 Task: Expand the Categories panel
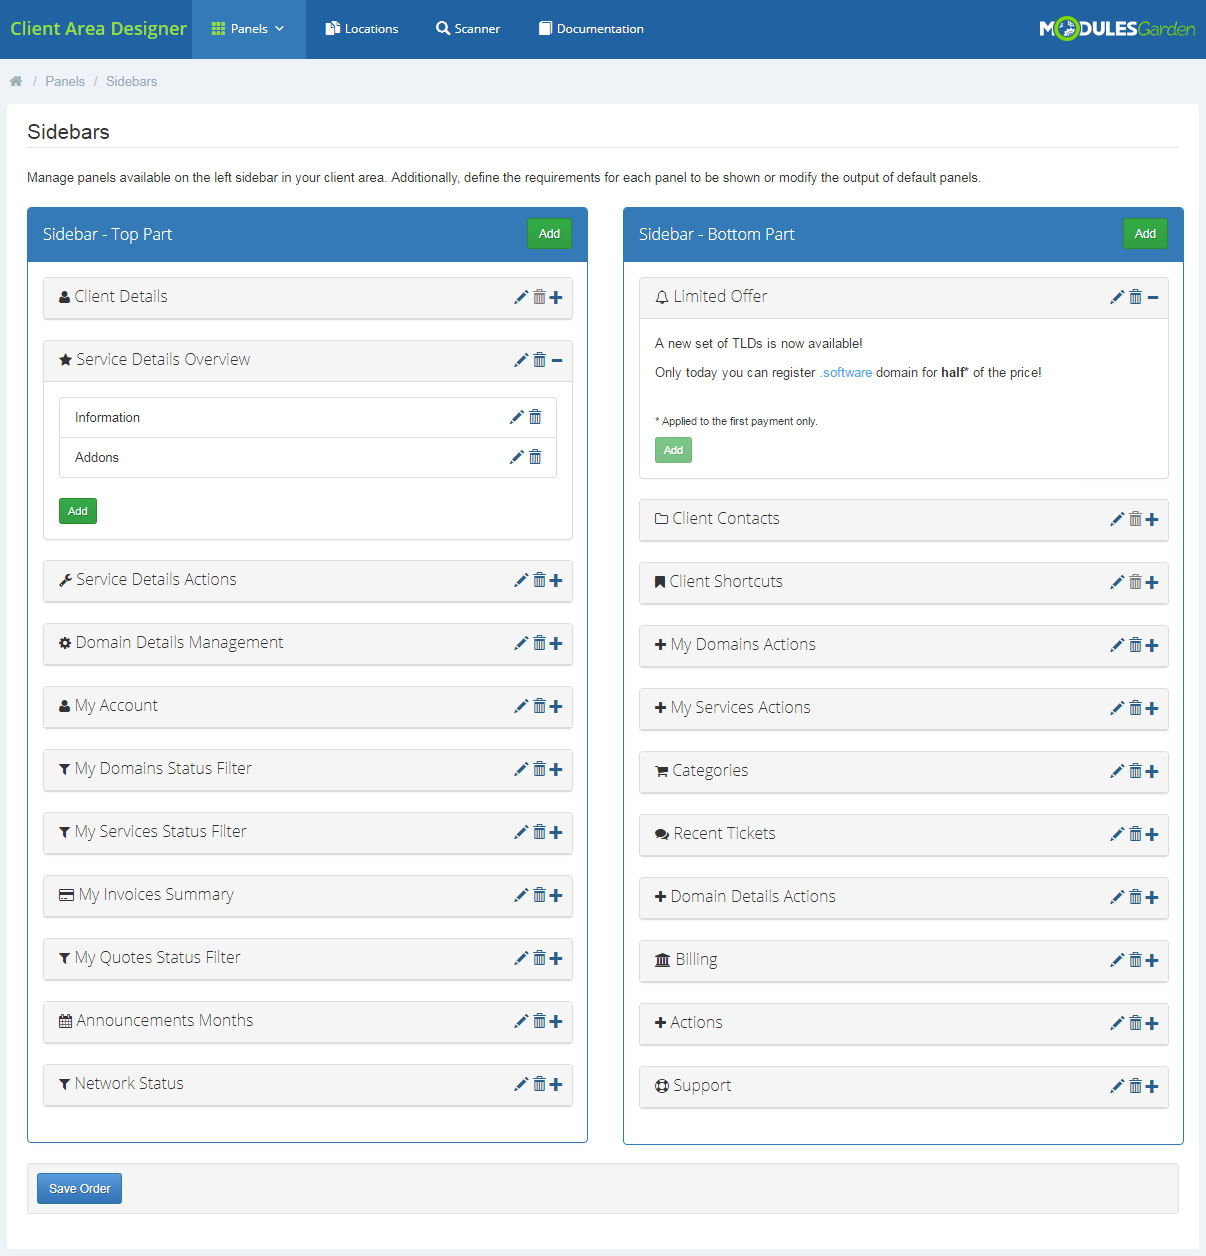1152,771
